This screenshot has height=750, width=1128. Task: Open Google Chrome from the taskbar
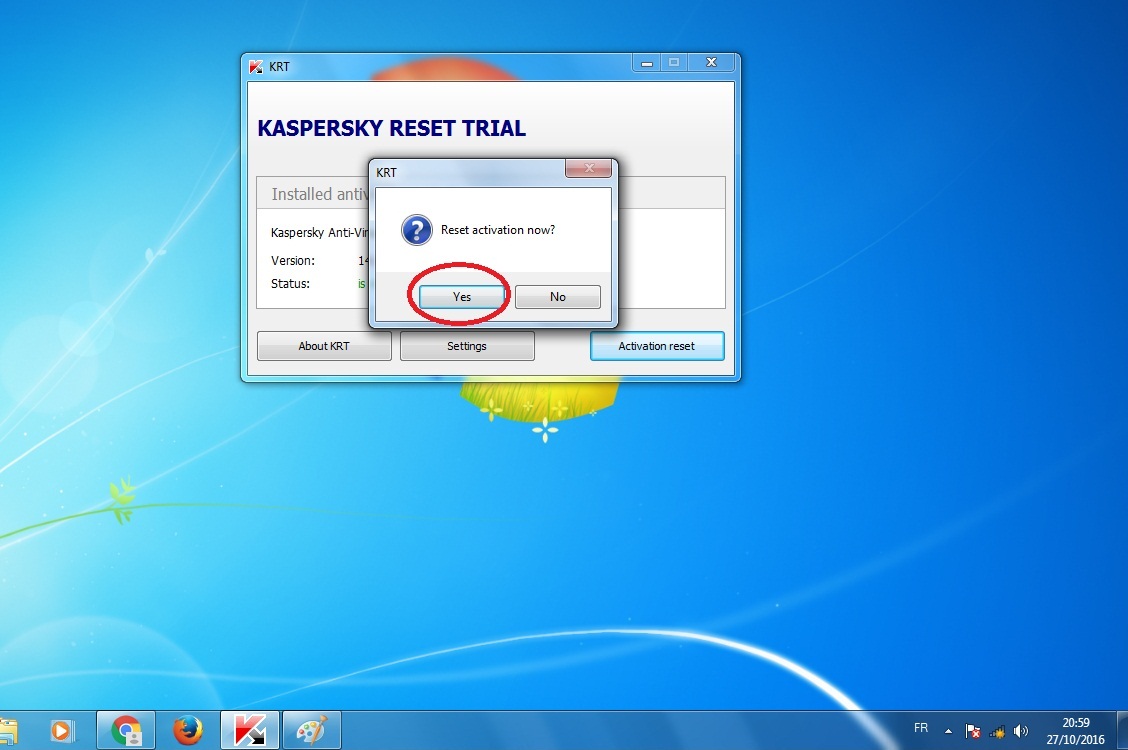126,731
